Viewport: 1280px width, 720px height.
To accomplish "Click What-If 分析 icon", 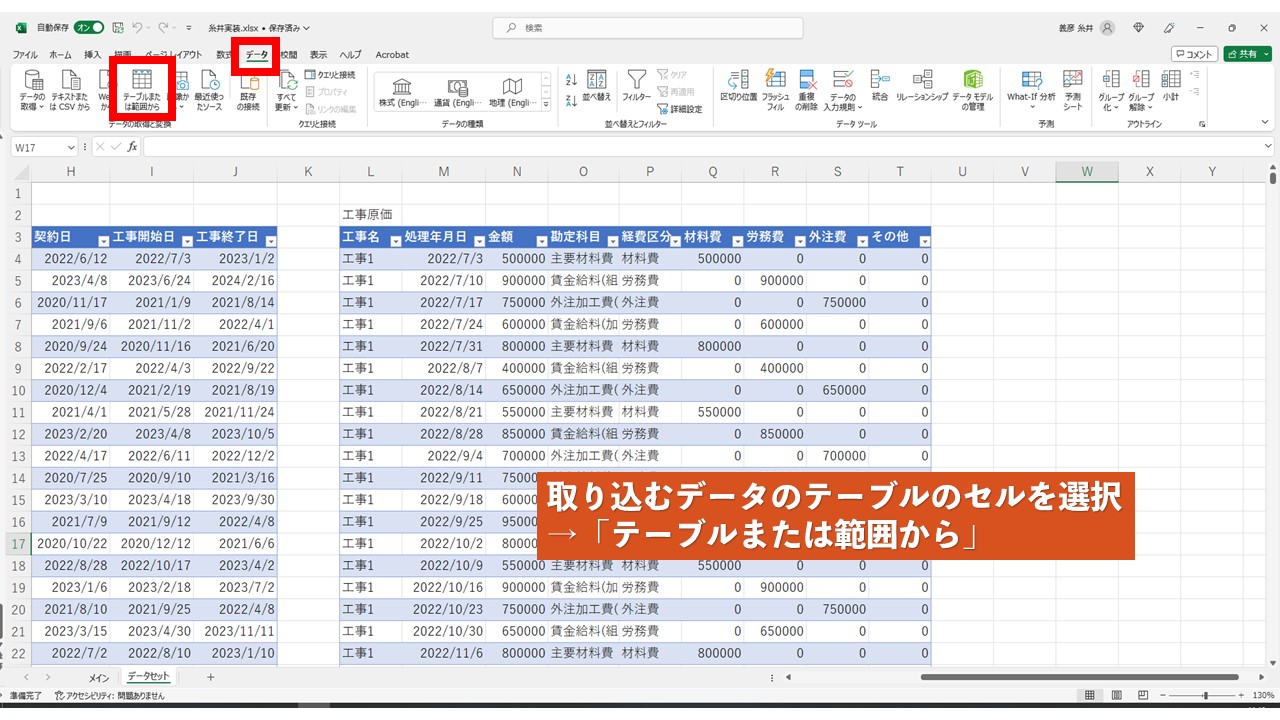I will [1031, 79].
